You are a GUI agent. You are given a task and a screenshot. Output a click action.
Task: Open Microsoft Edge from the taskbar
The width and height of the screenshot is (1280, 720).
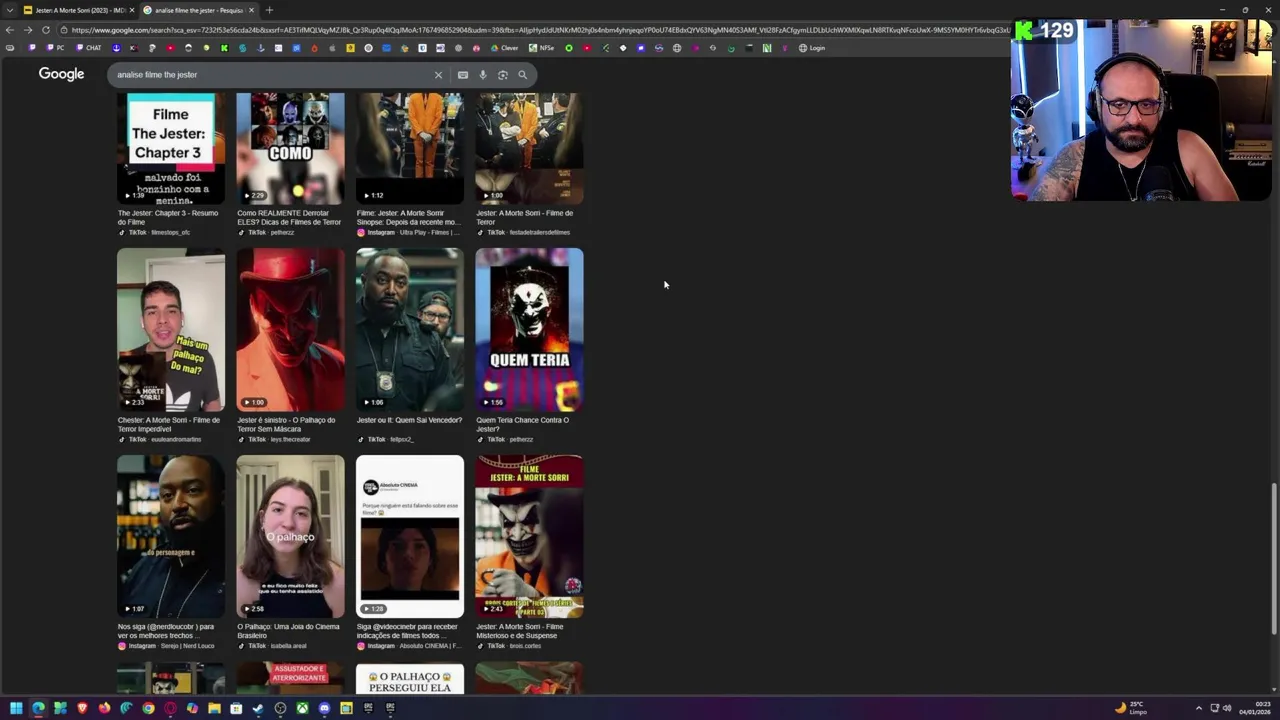pos(38,709)
